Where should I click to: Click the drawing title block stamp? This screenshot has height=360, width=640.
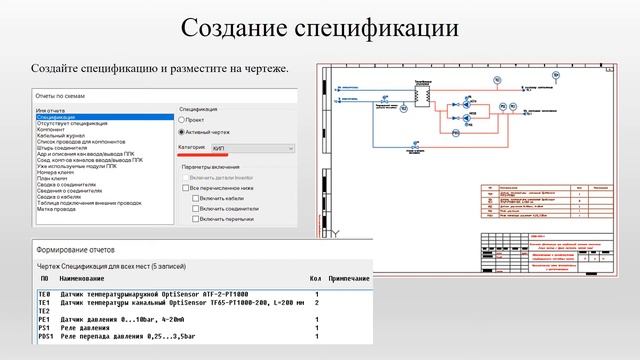pyautogui.click(x=547, y=252)
